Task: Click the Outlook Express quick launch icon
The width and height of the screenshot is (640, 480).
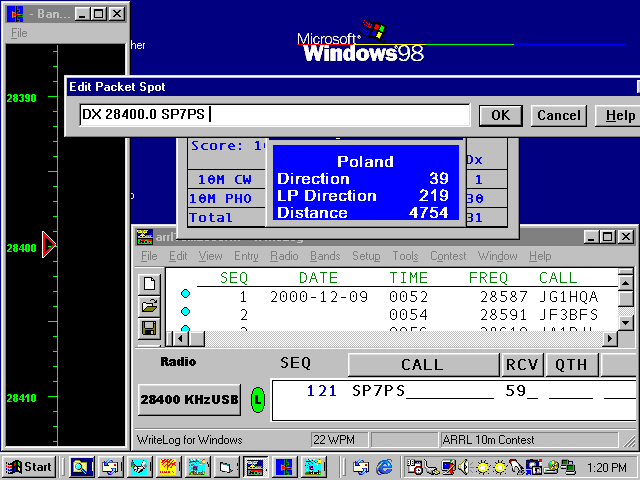Action: coord(360,467)
